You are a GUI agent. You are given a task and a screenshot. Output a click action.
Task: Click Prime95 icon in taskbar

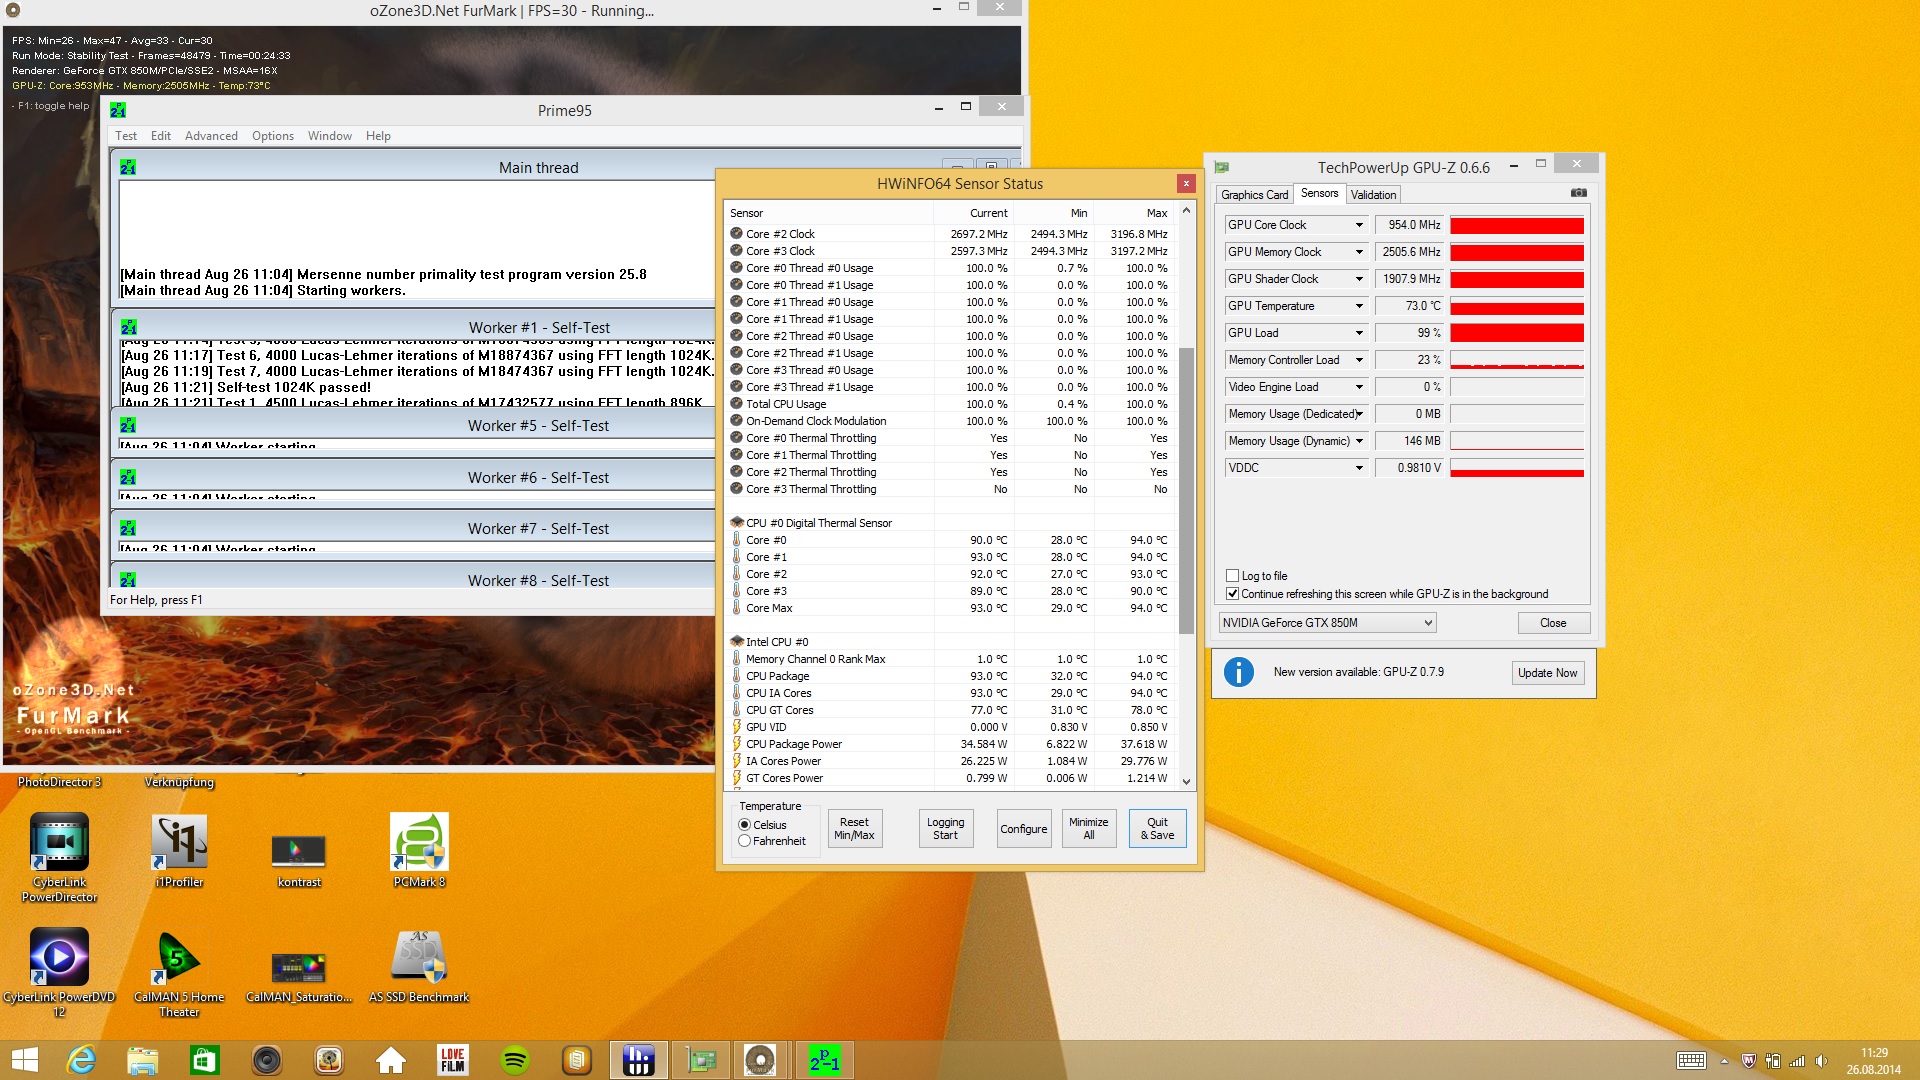point(825,1060)
